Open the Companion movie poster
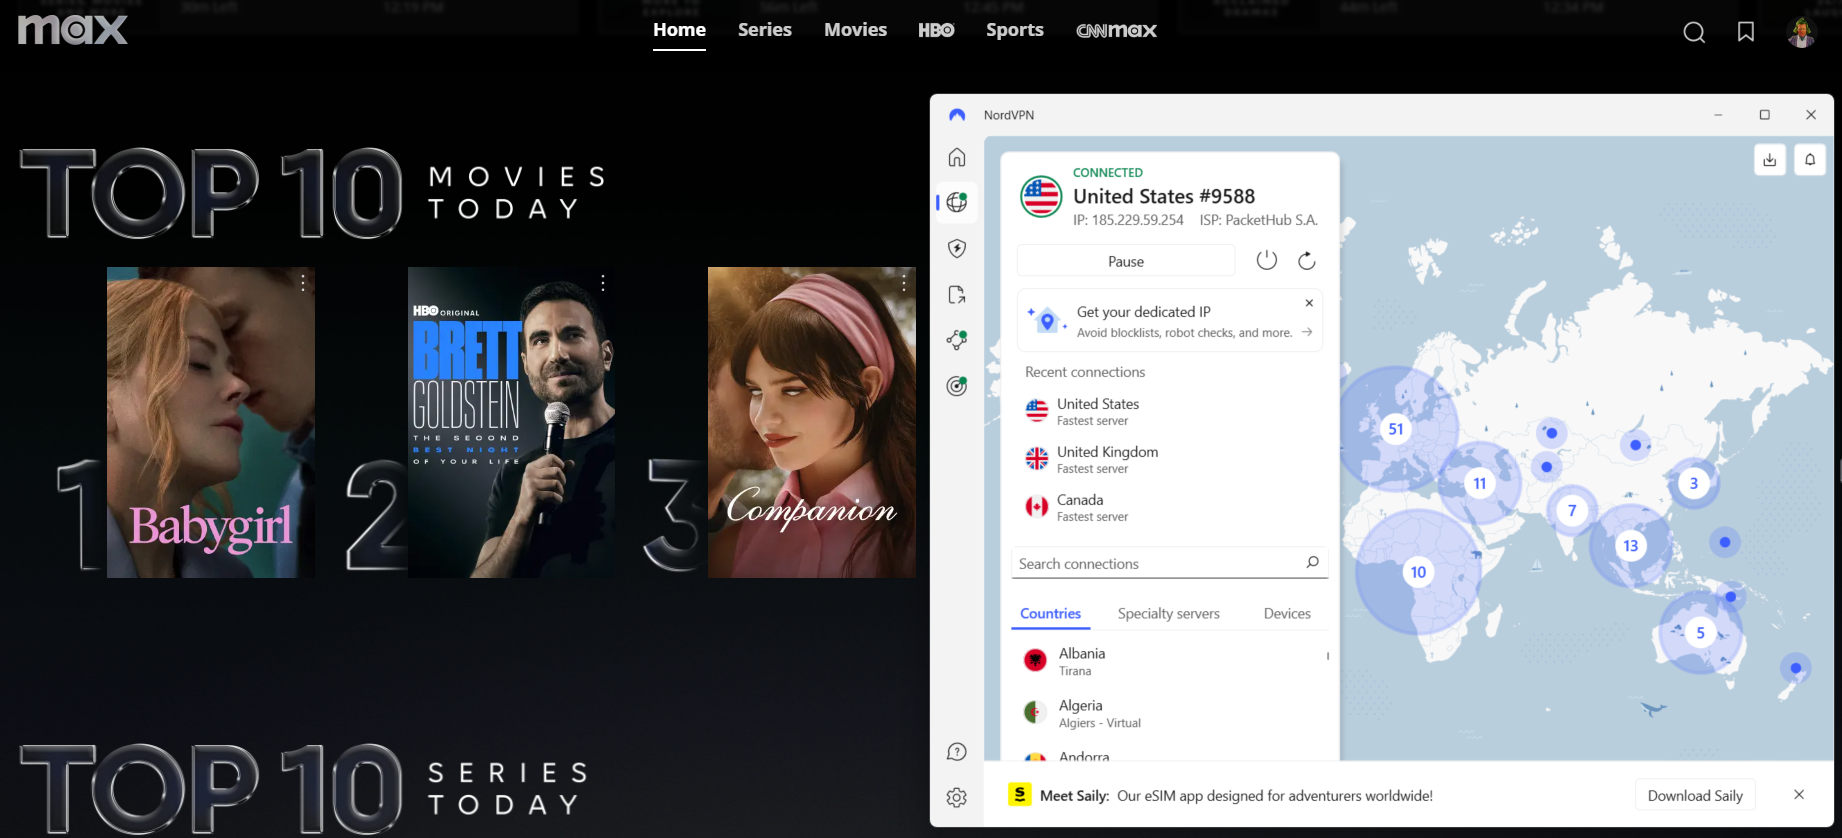 tap(812, 422)
